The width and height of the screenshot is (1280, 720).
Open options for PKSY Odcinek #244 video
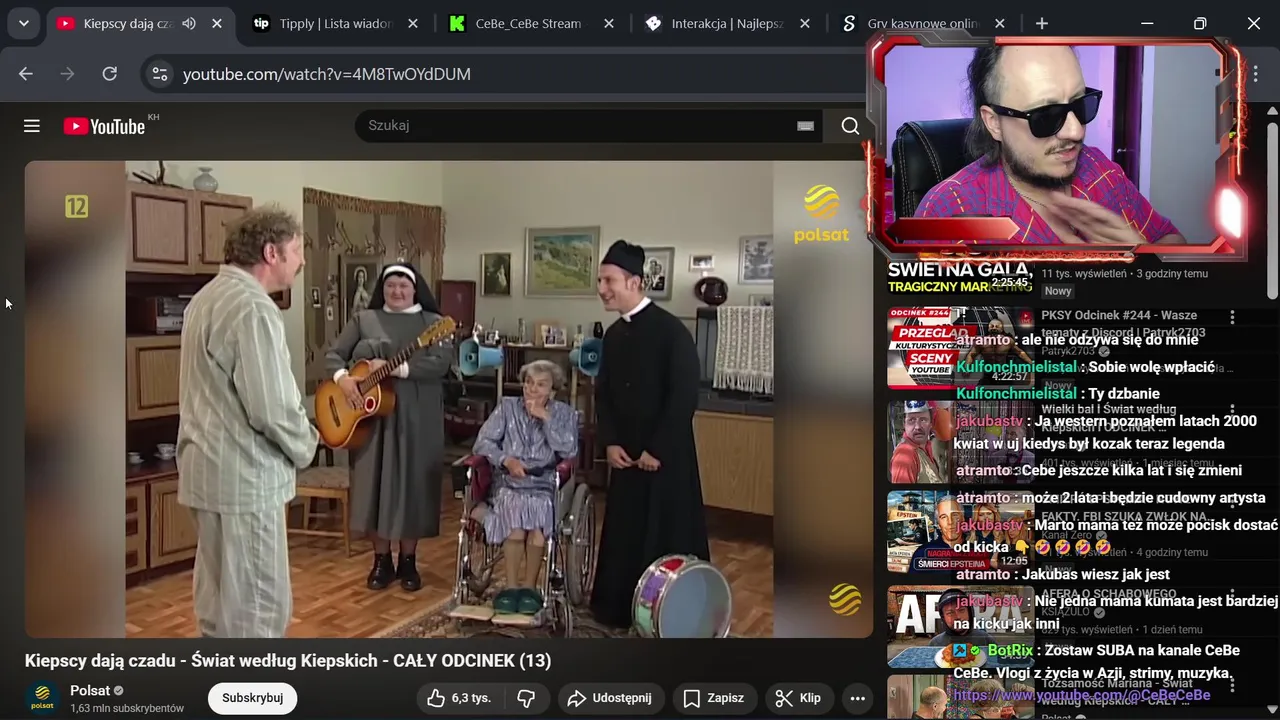pos(1232,317)
